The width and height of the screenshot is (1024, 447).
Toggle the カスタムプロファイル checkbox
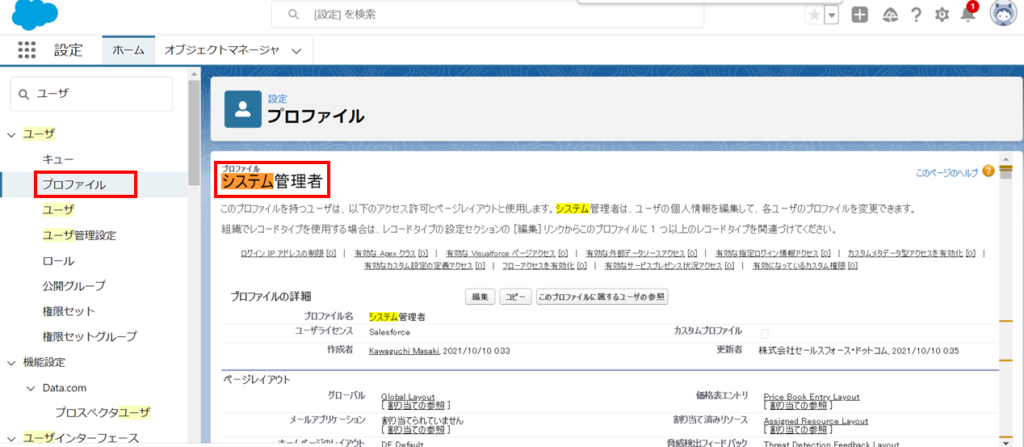[x=765, y=332]
